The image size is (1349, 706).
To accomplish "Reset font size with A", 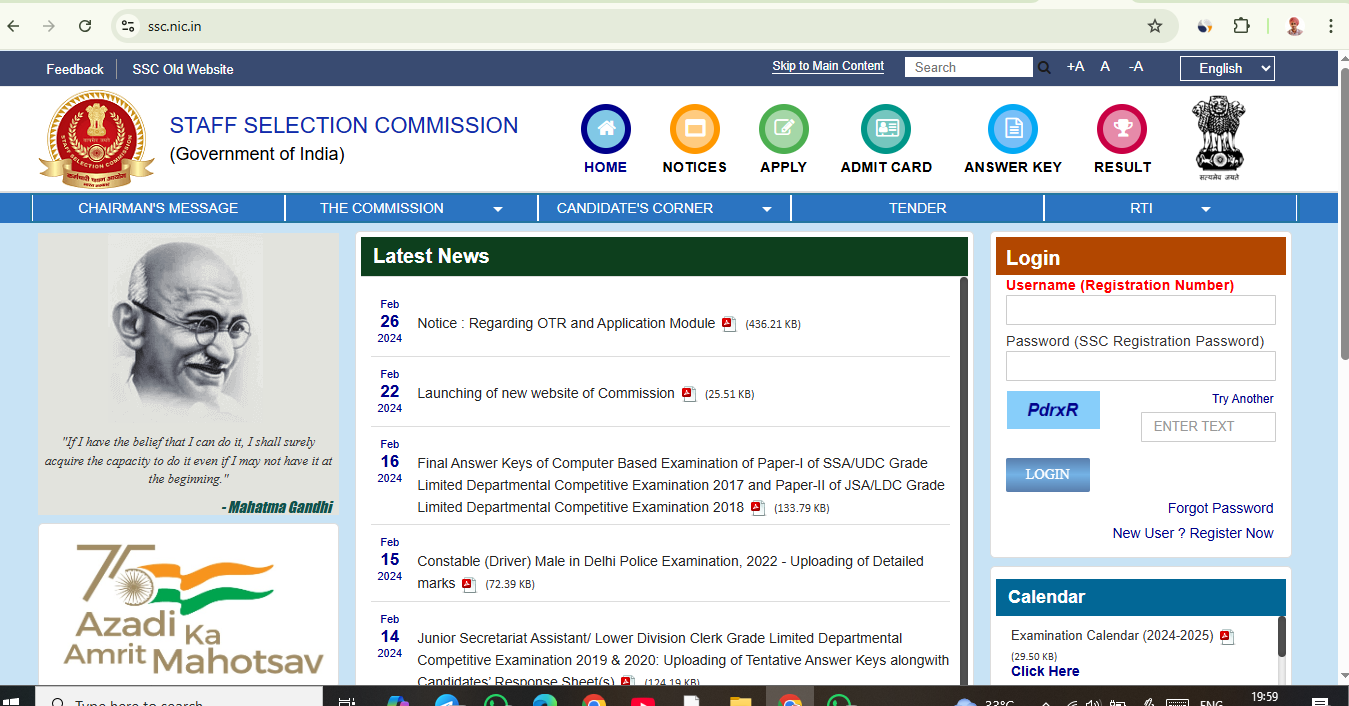I will click(x=1105, y=67).
